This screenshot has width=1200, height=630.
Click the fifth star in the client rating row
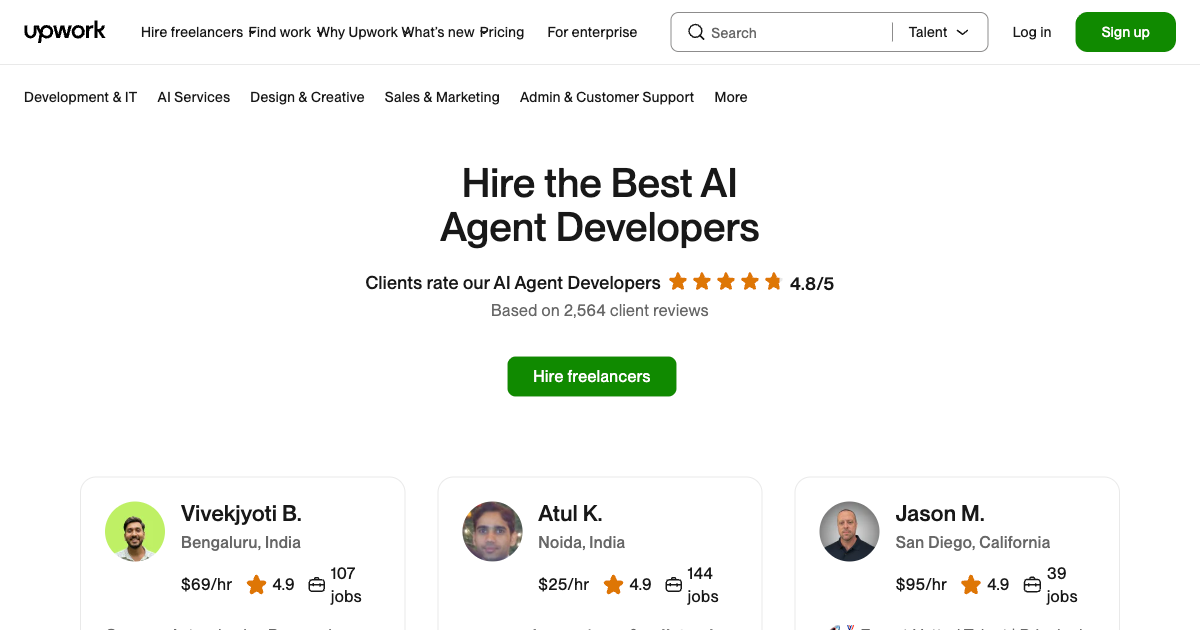(773, 281)
